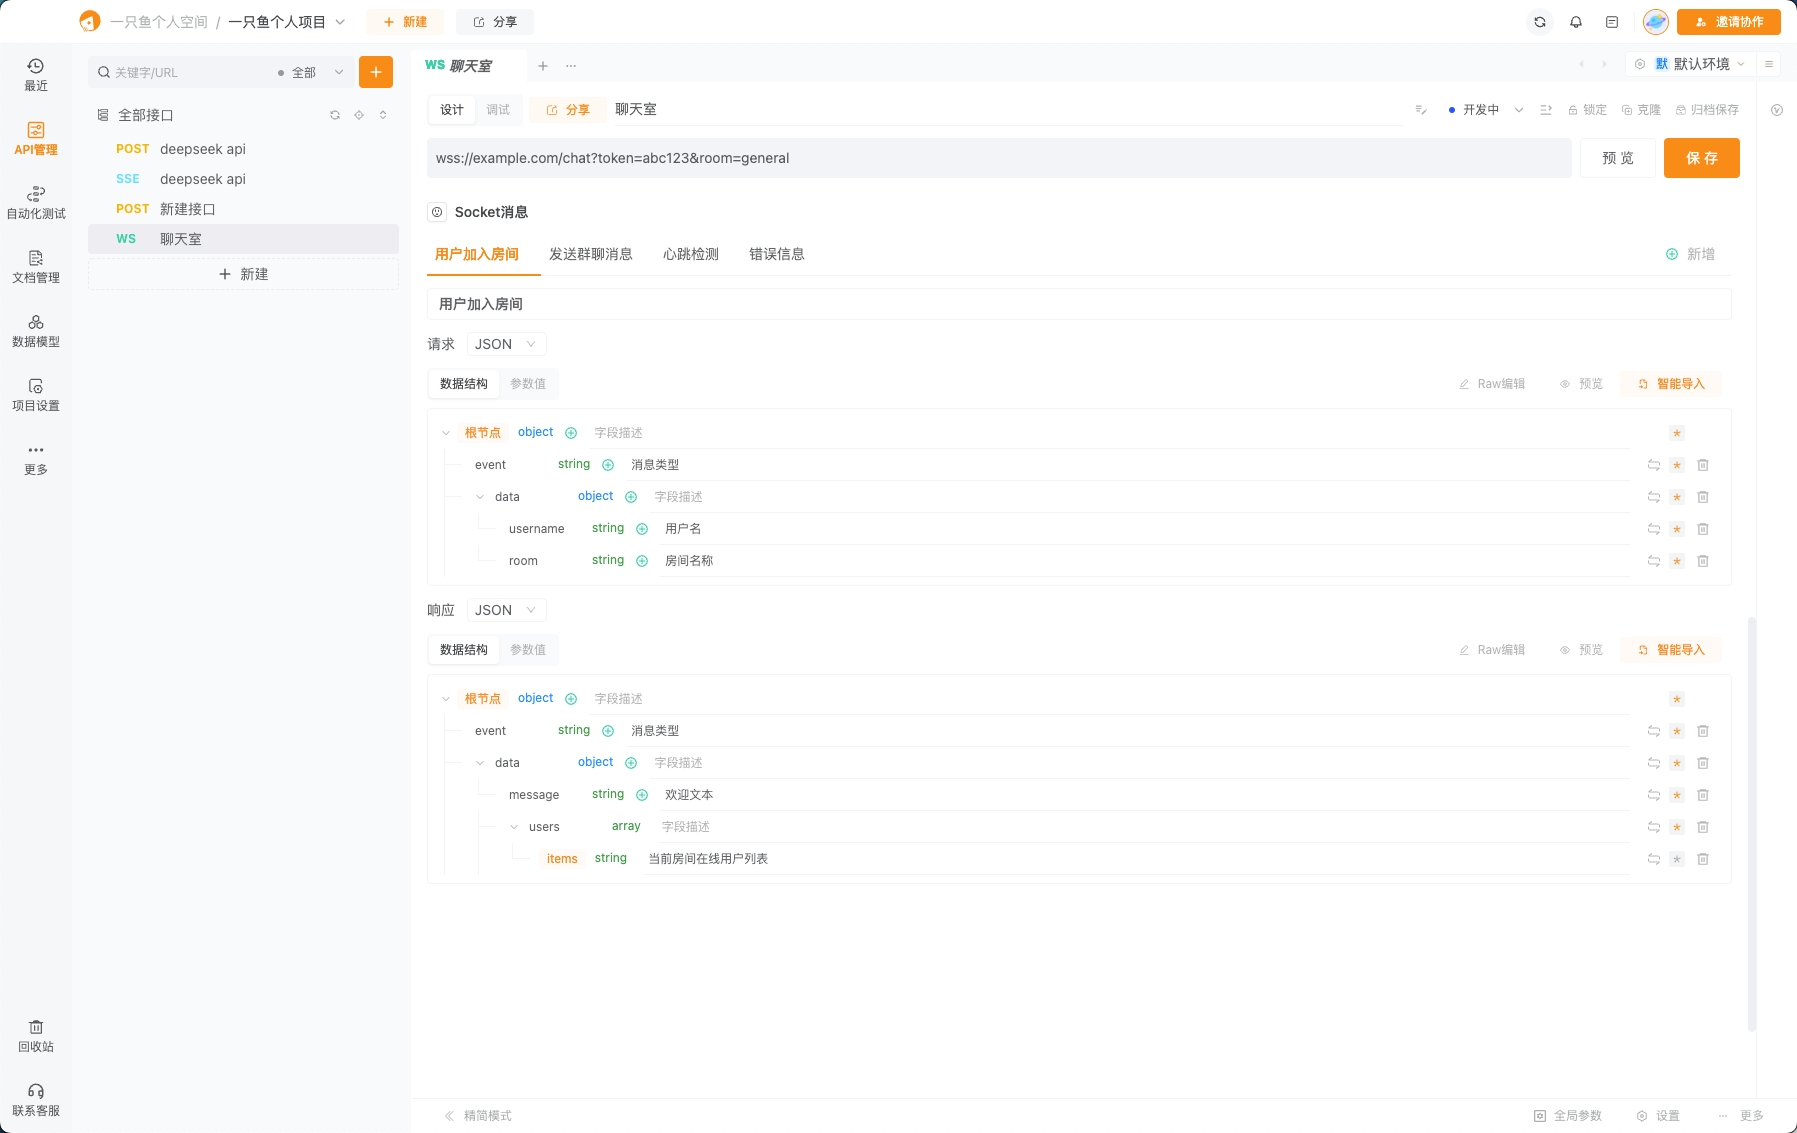Screen dimensions: 1797x1133
Task: Open the 请求 JSON format dropdown
Action: [x=506, y=344]
